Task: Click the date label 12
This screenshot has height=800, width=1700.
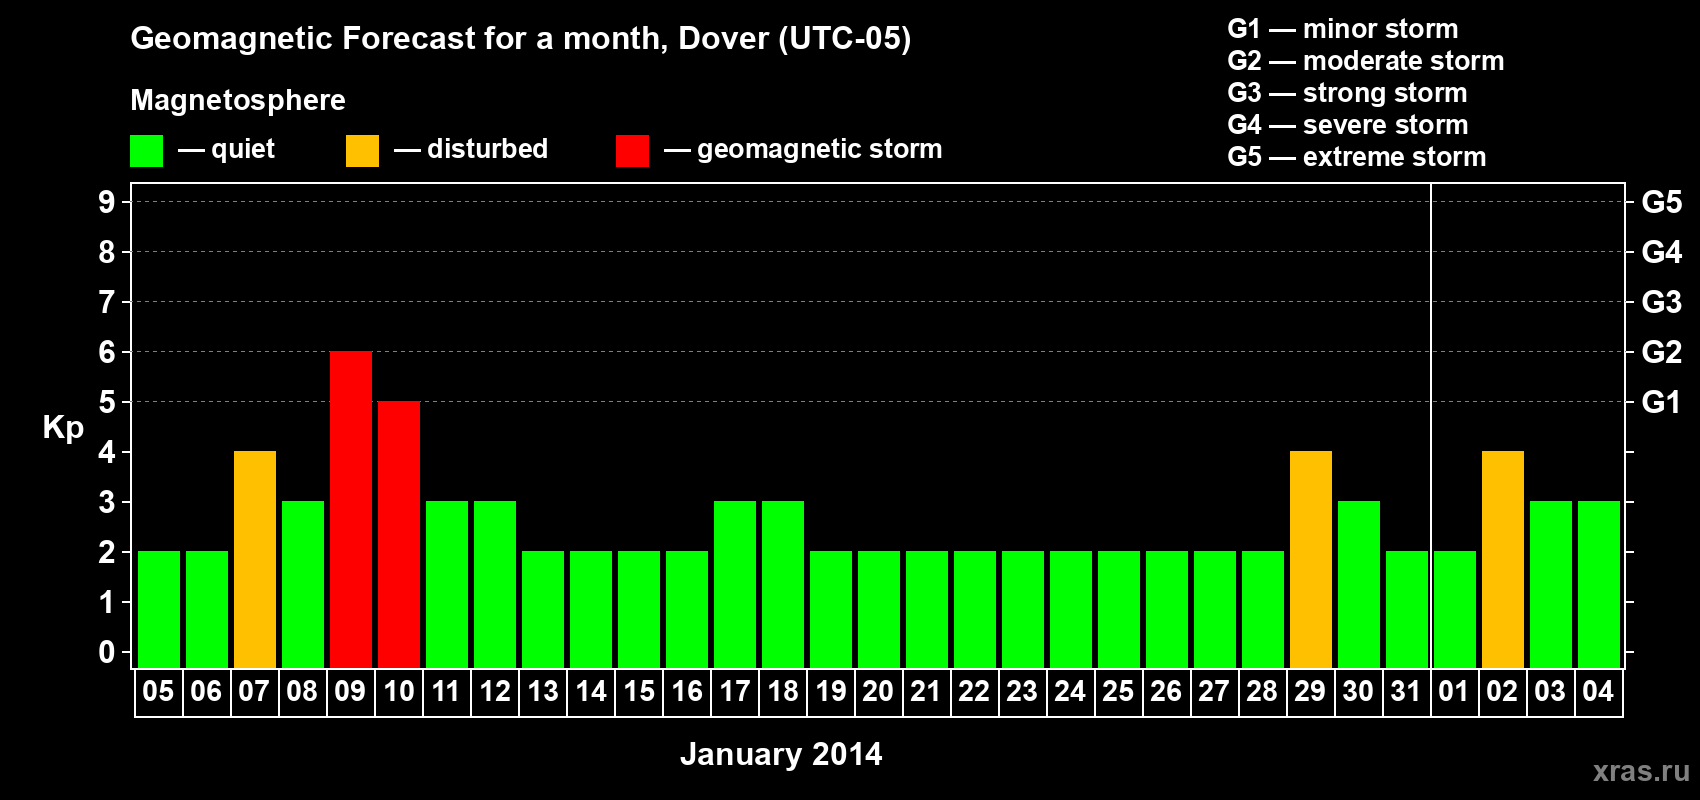Action: coord(495,692)
